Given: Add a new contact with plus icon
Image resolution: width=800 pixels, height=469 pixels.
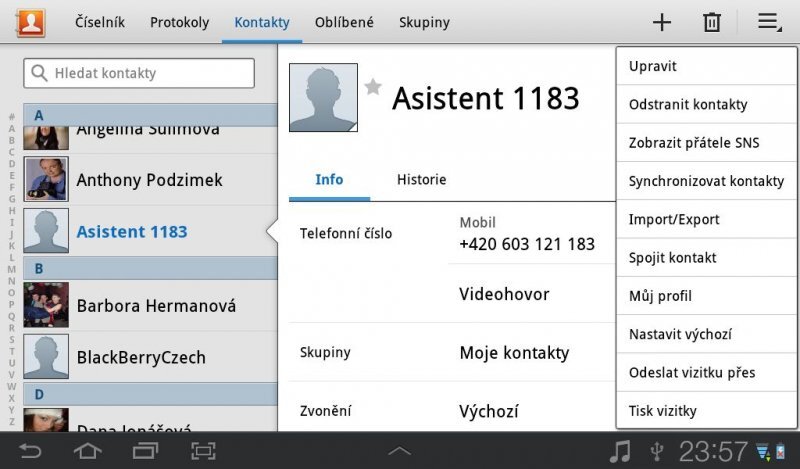Looking at the screenshot, I should (662, 22).
